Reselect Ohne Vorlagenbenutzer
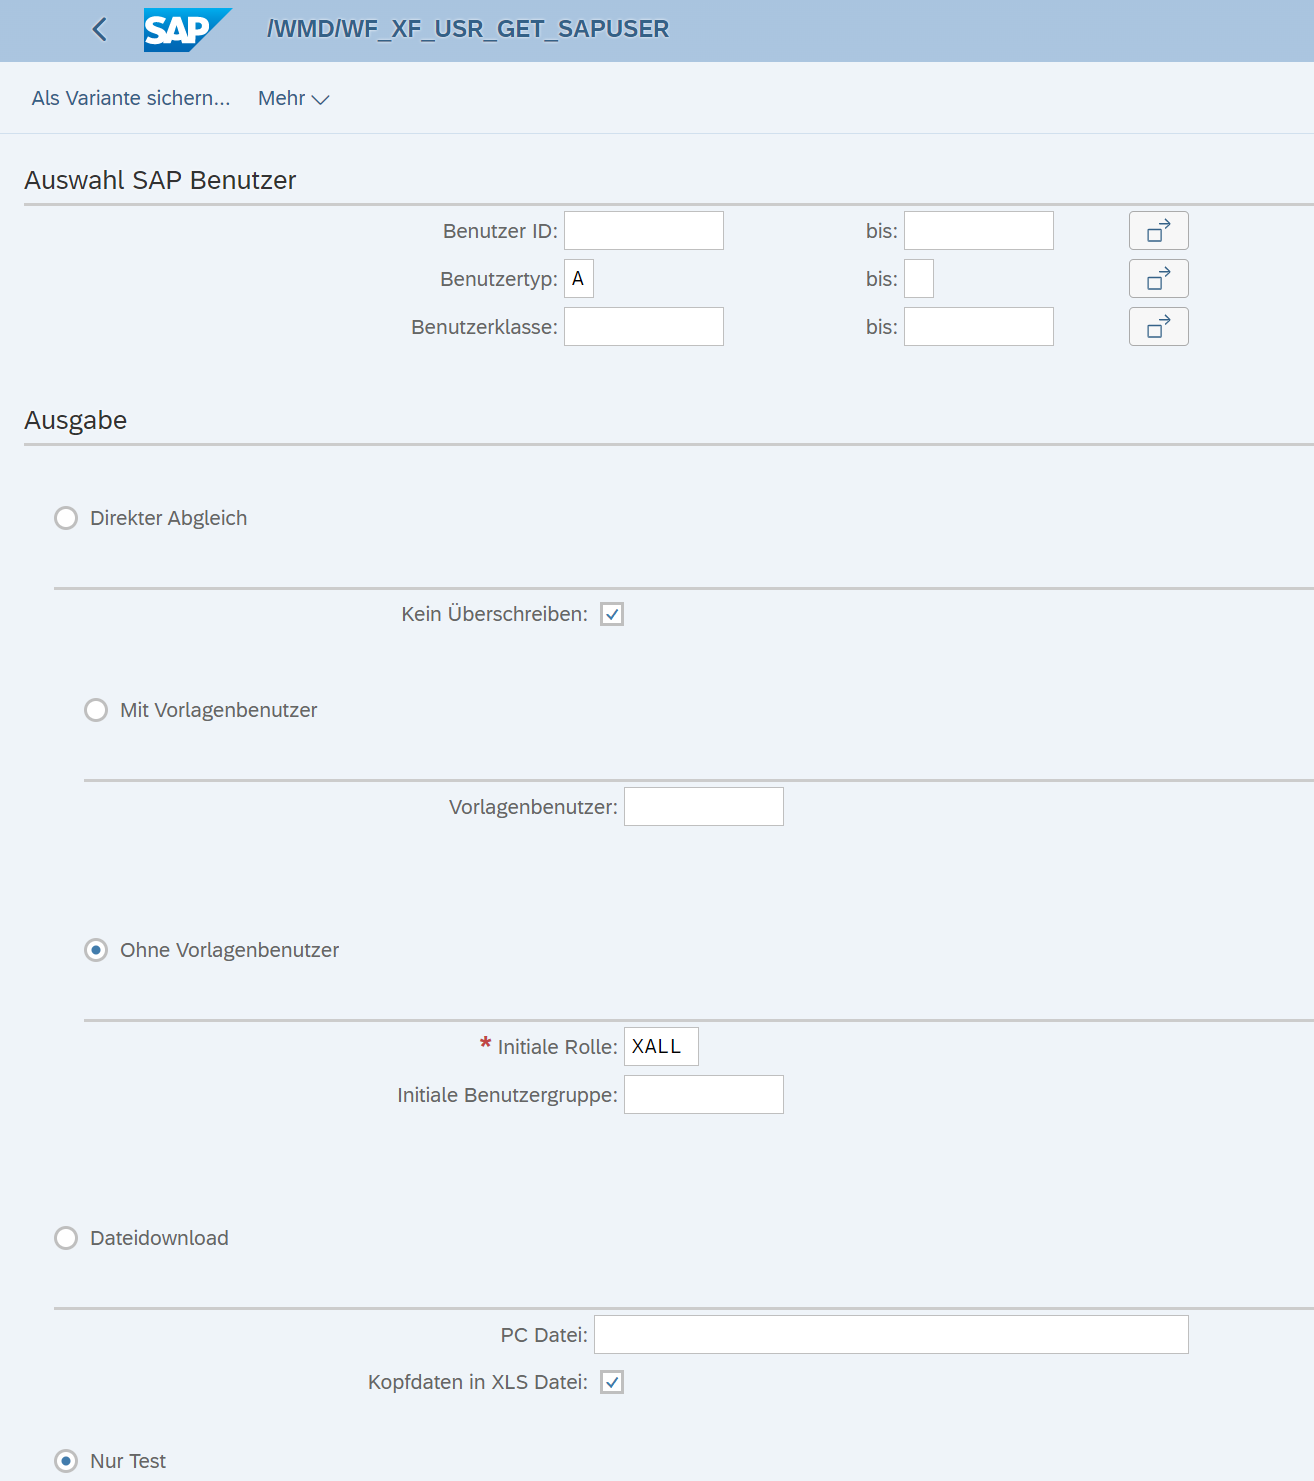Viewport: 1314px width, 1481px height. point(95,950)
